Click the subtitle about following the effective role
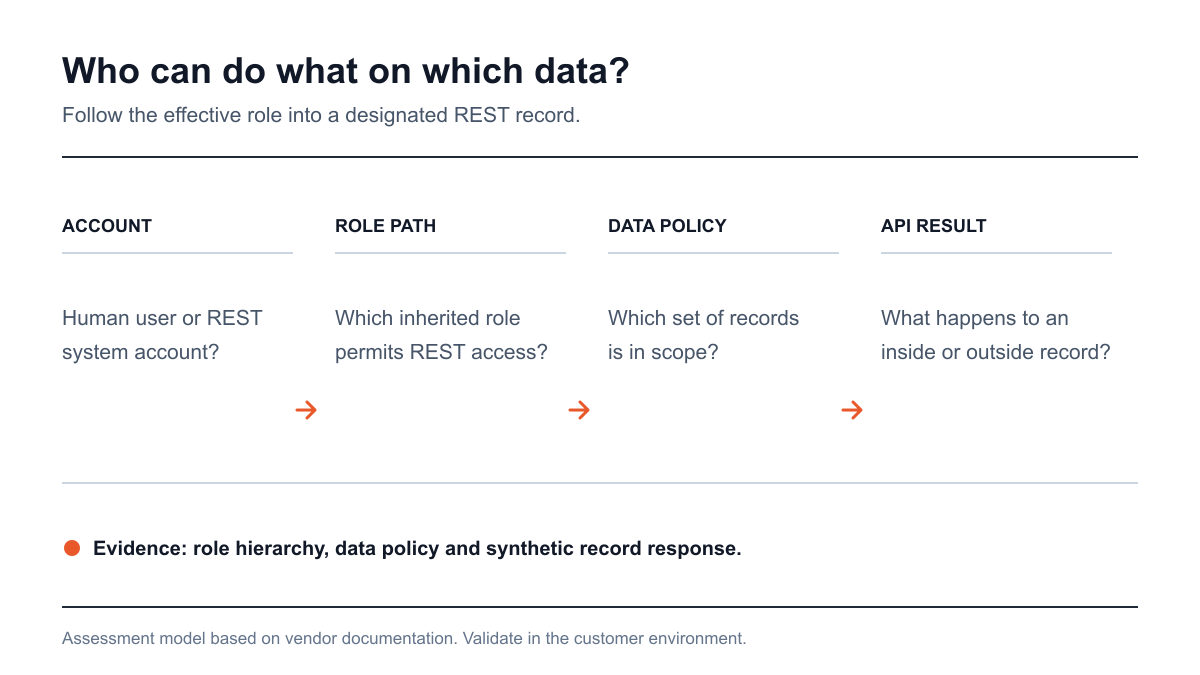The width and height of the screenshot is (1200, 675). point(321,115)
